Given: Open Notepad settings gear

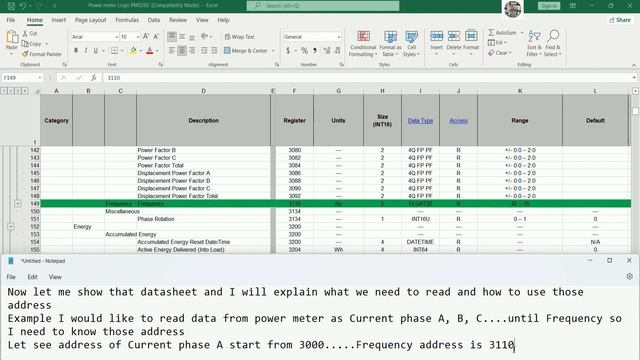Looking at the screenshot, I should pyautogui.click(x=629, y=276).
